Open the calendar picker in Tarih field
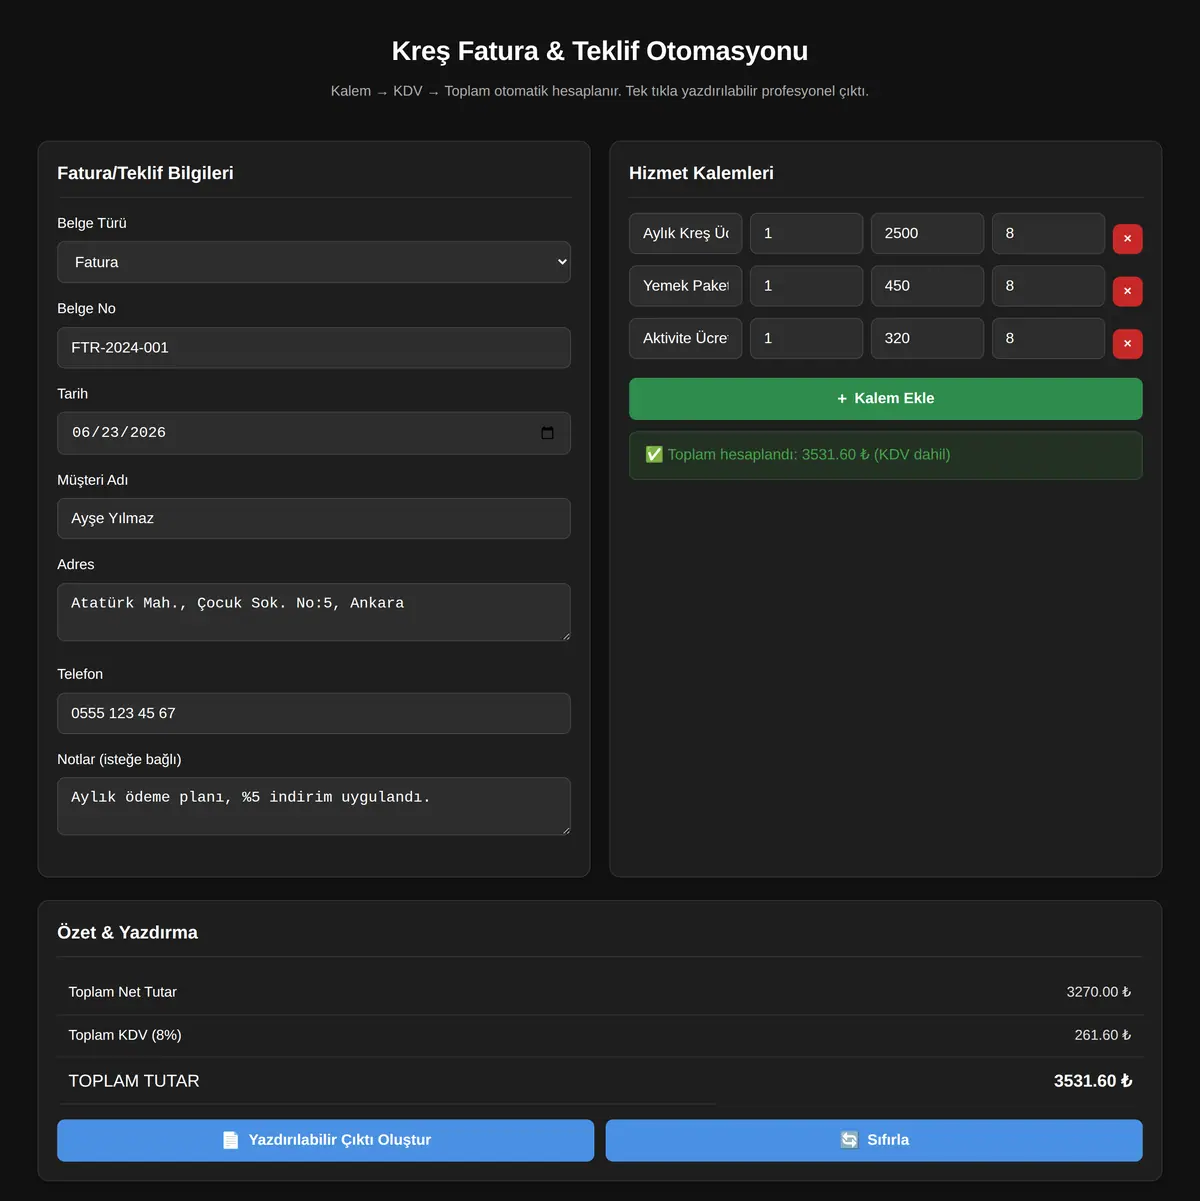The height and width of the screenshot is (1201, 1200). 547,433
